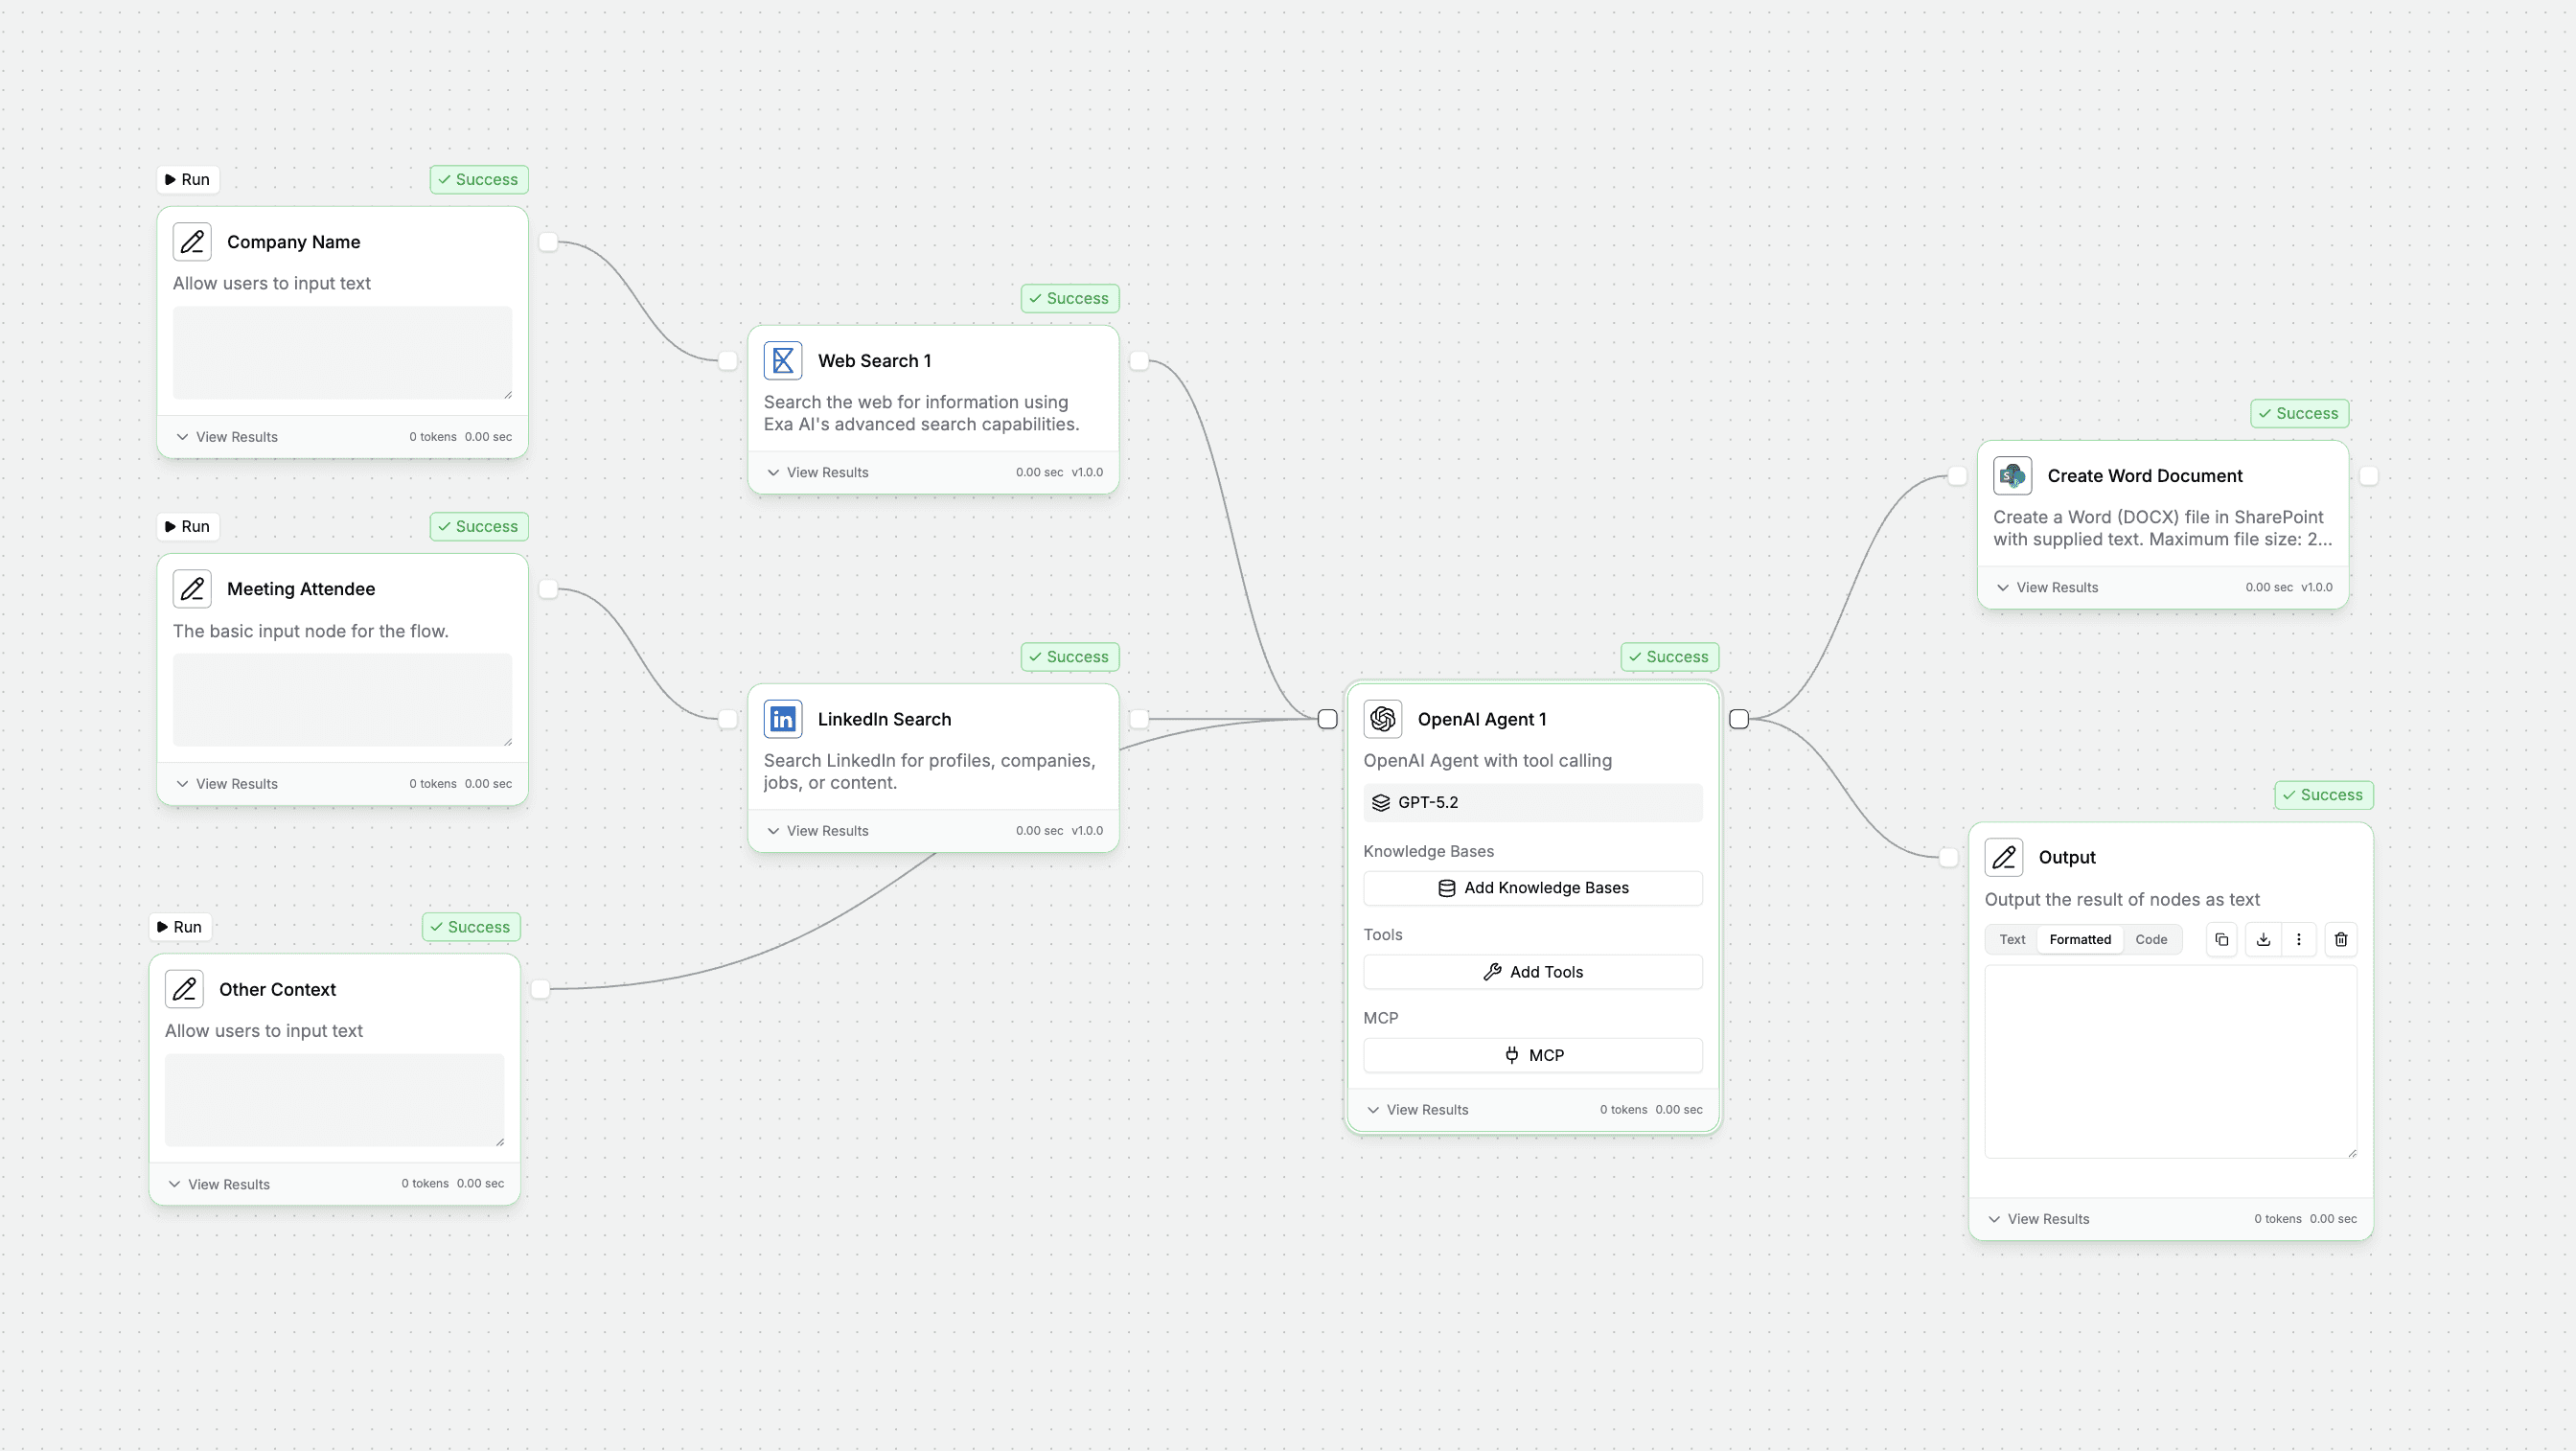Switch Output view to Code tab

click(2150, 939)
